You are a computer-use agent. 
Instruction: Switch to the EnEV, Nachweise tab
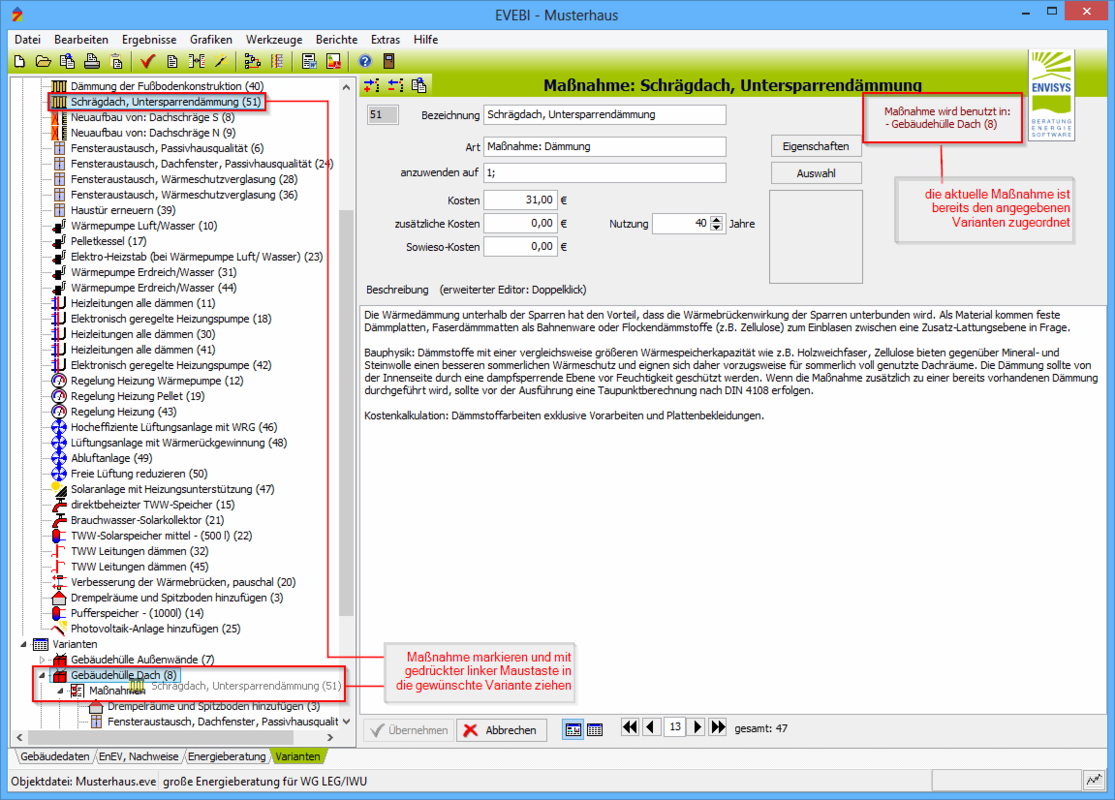point(139,757)
